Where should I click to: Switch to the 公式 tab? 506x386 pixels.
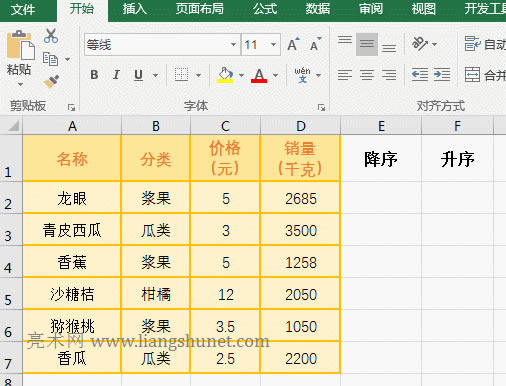(x=265, y=9)
